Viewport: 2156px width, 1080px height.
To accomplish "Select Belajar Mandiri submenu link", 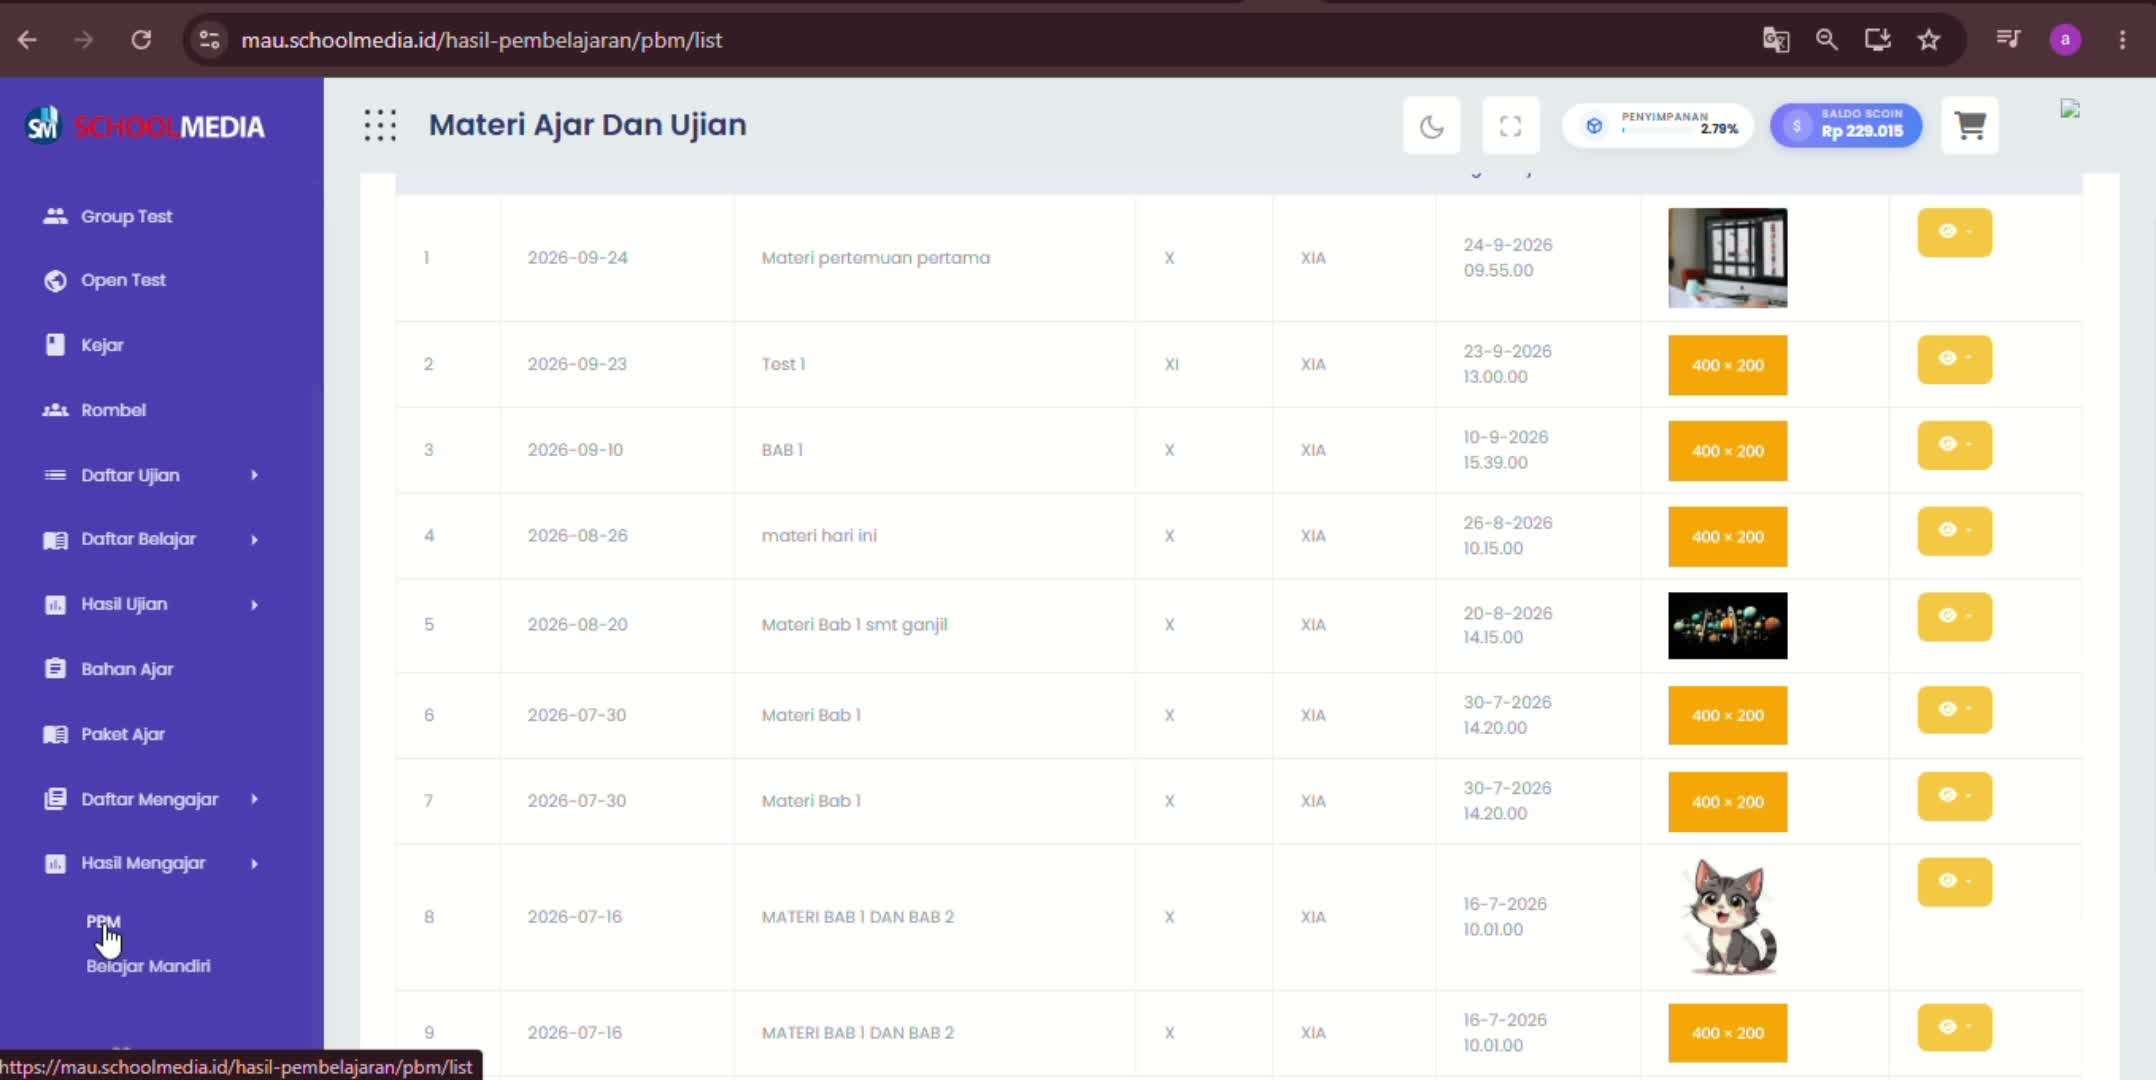I will coord(148,966).
